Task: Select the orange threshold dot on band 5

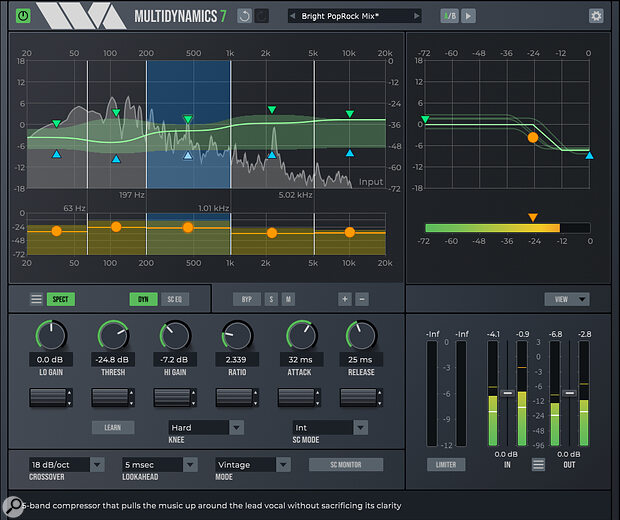Action: (x=350, y=232)
